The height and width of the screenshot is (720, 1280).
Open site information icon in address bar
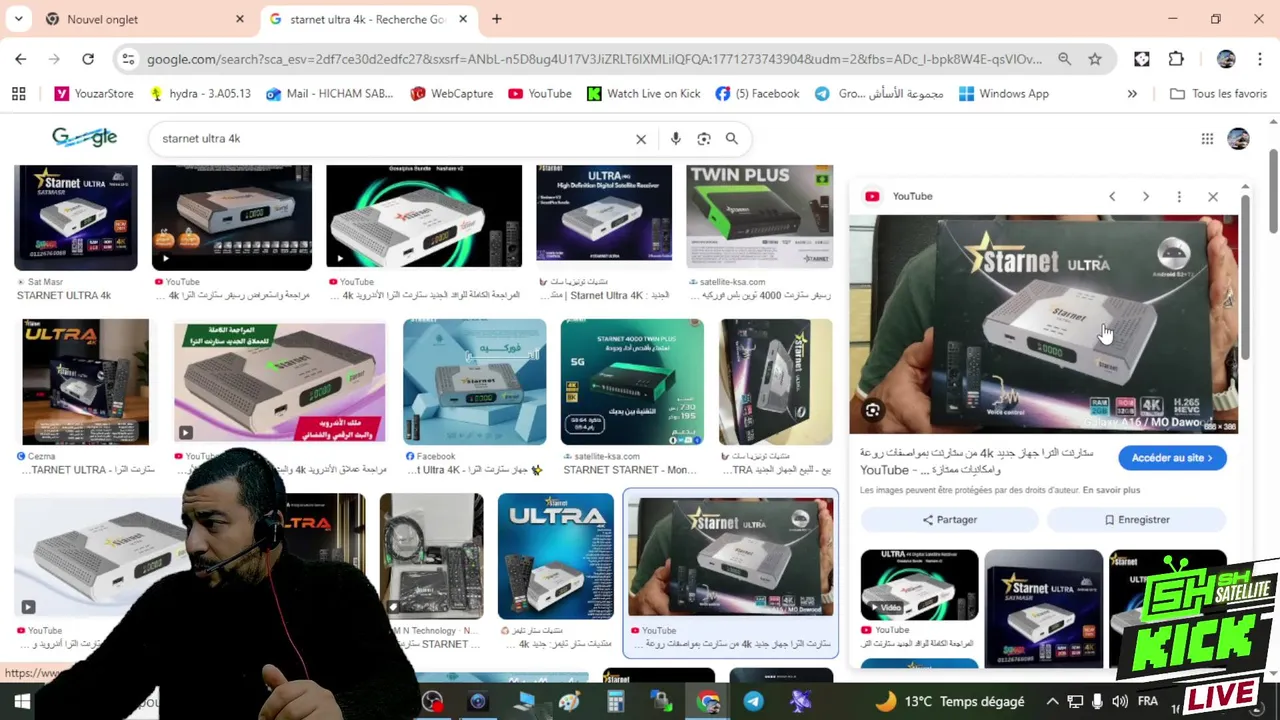pyautogui.click(x=128, y=60)
